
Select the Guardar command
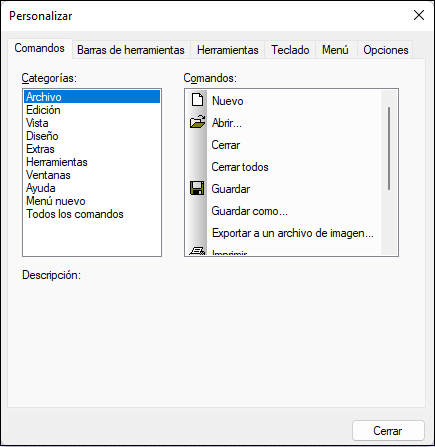tap(283, 189)
